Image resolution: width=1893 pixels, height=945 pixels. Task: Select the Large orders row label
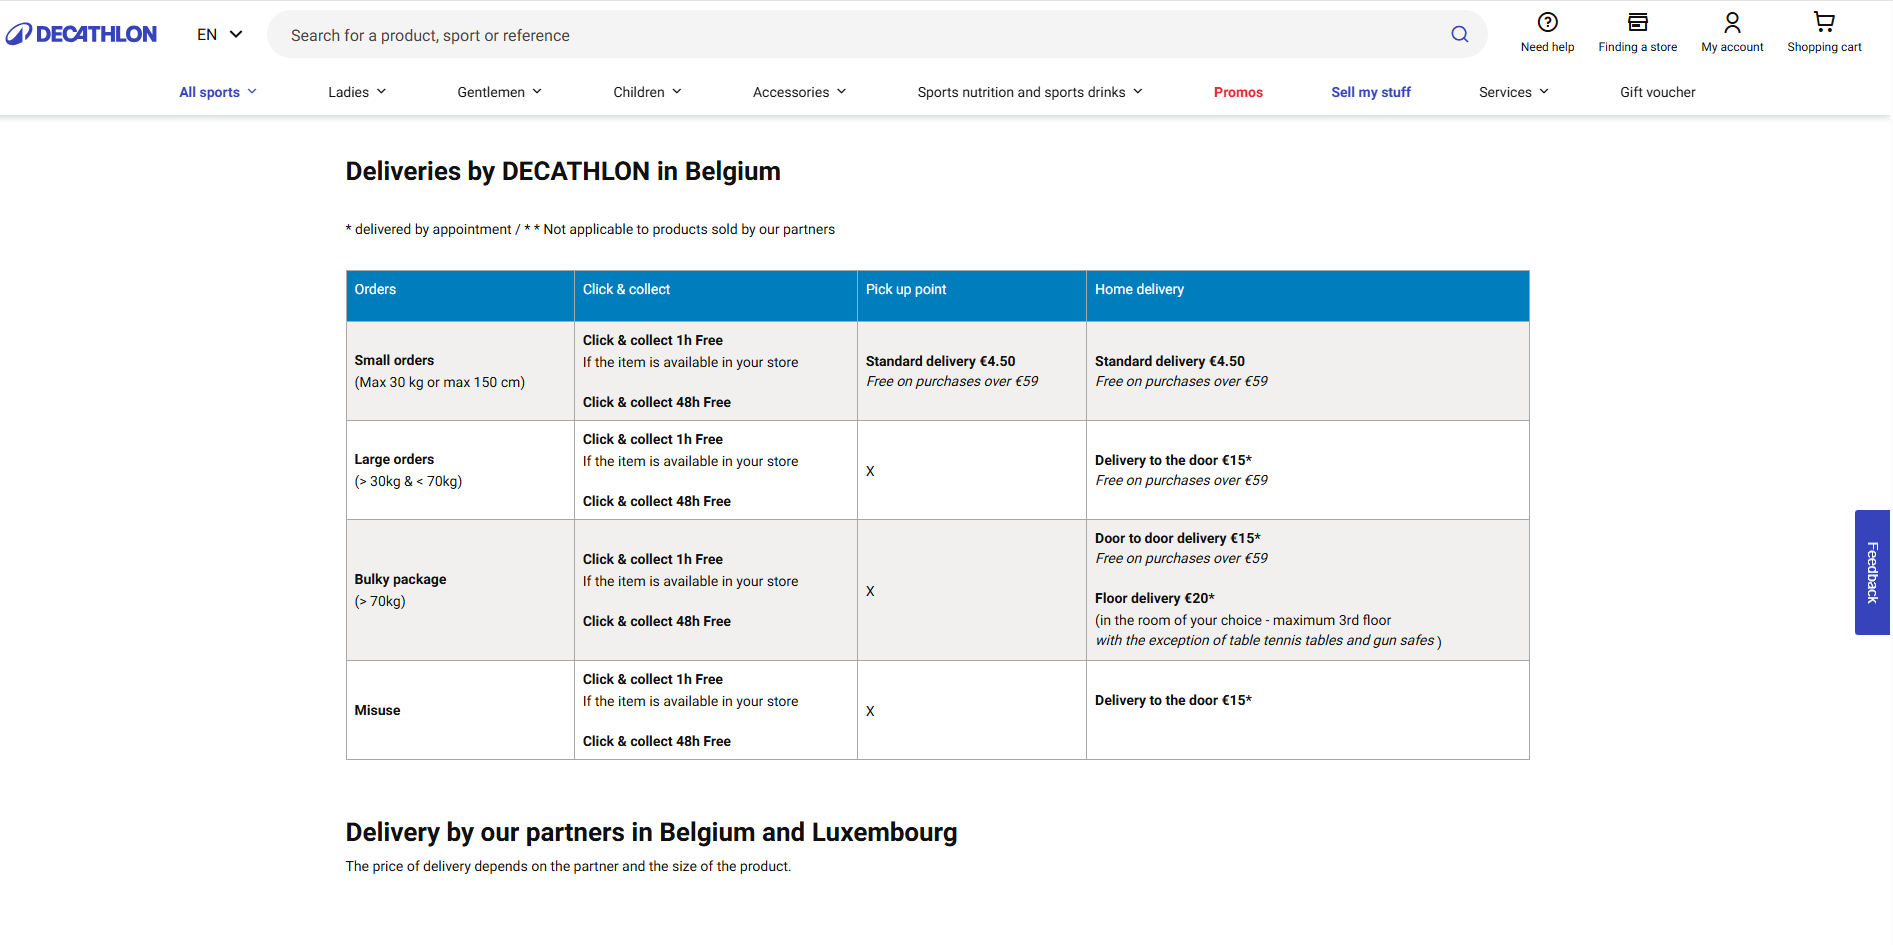[x=394, y=459]
